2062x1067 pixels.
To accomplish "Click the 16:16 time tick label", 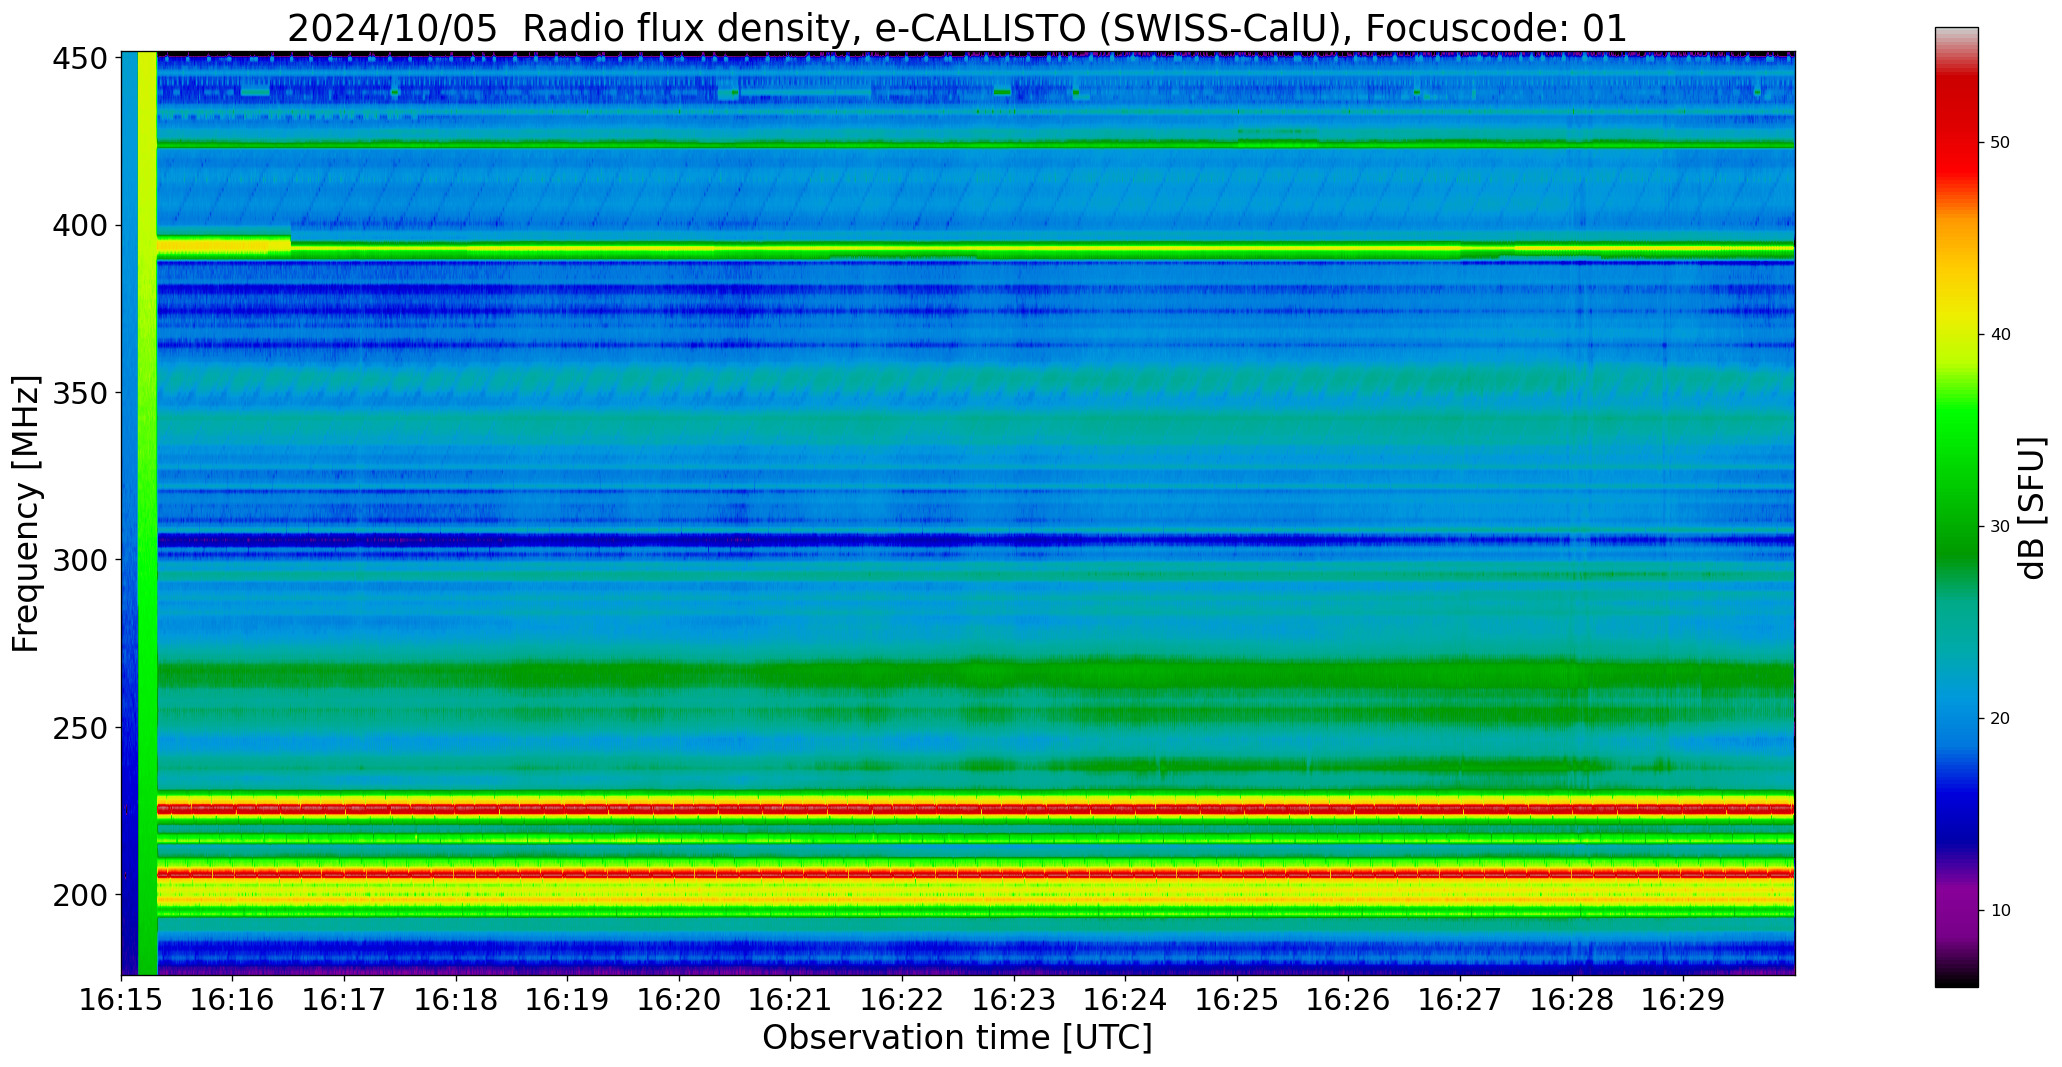I will [x=233, y=1000].
